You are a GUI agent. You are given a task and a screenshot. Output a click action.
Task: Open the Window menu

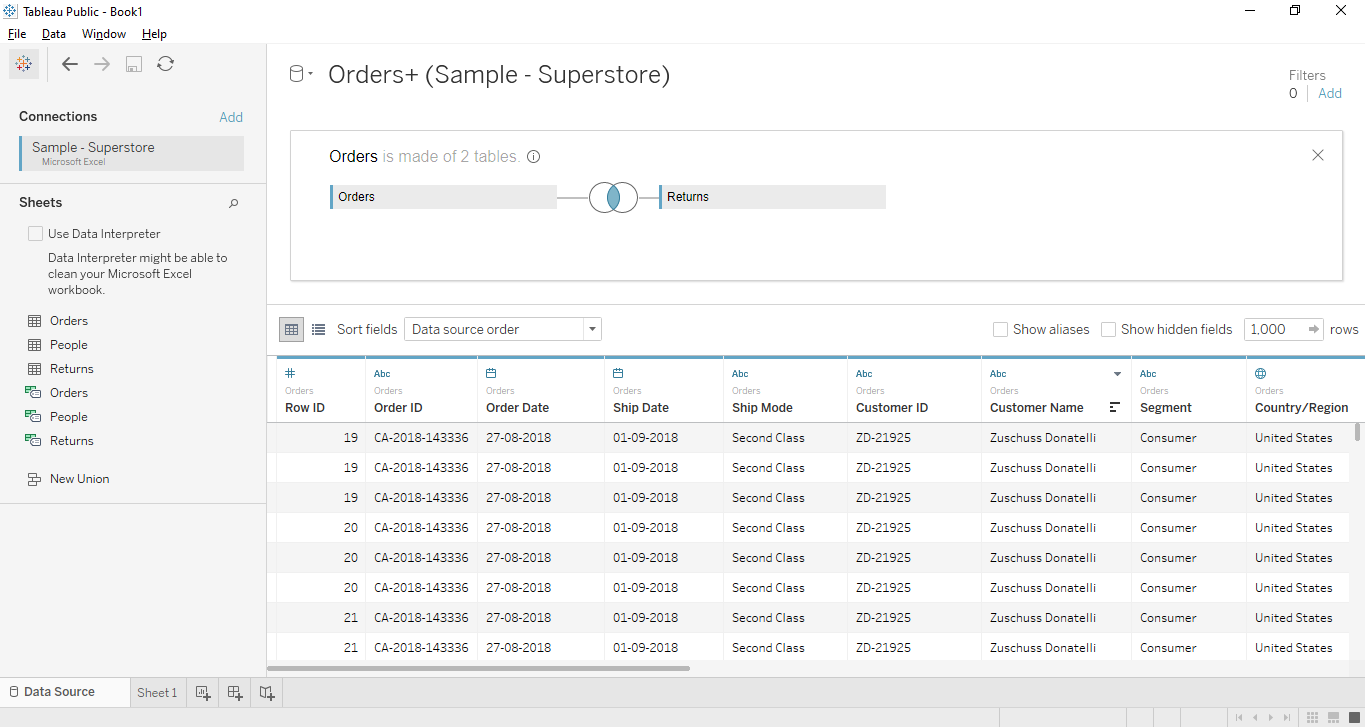pyautogui.click(x=104, y=34)
